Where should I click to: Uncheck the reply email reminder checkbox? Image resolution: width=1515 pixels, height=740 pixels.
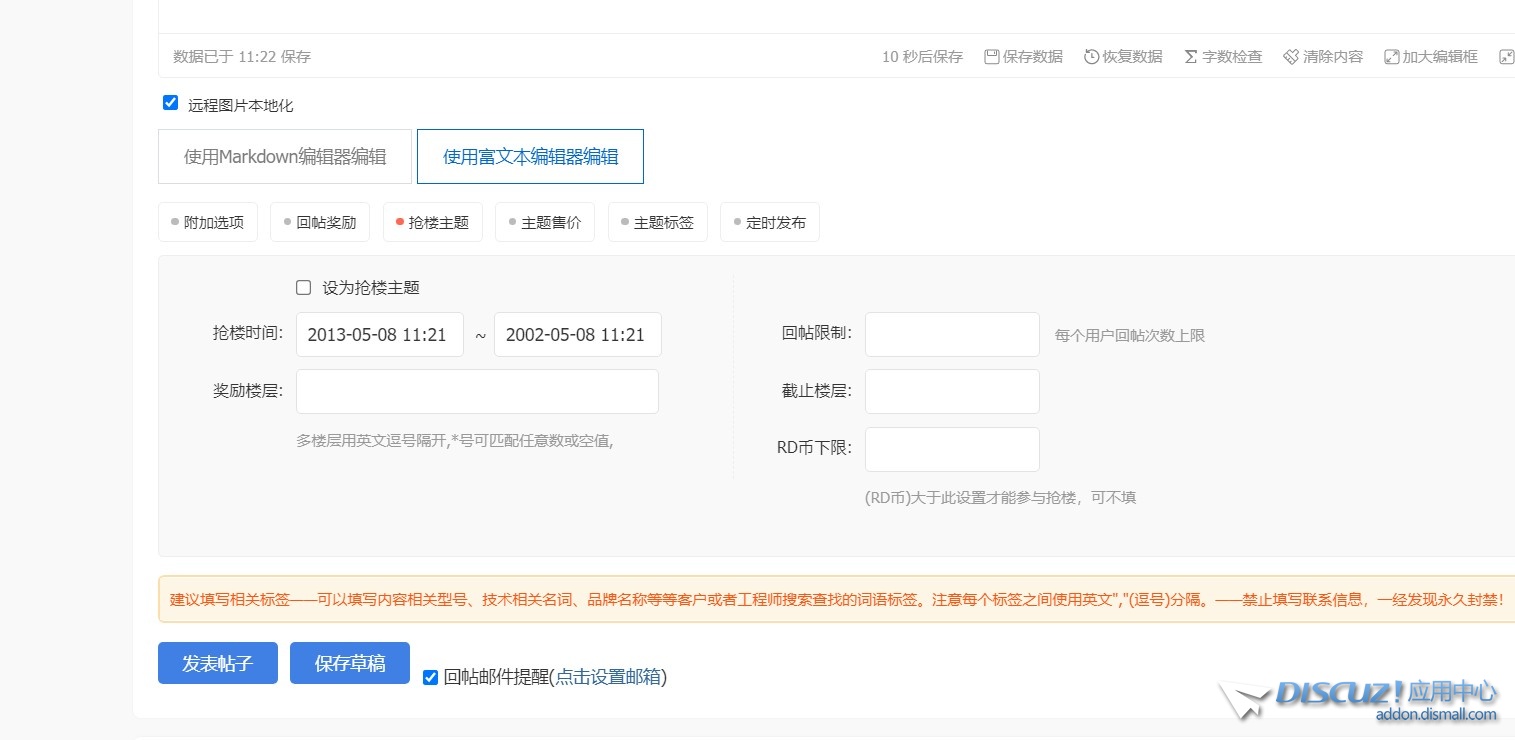pos(431,677)
